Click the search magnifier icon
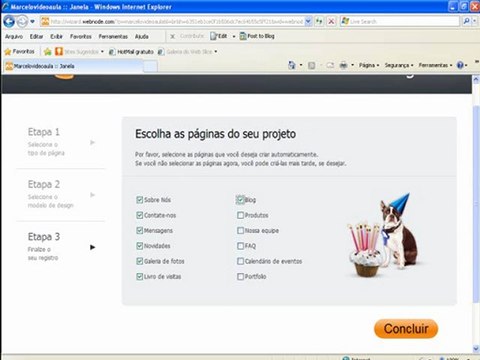480x360 pixels. pyautogui.click(x=466, y=22)
